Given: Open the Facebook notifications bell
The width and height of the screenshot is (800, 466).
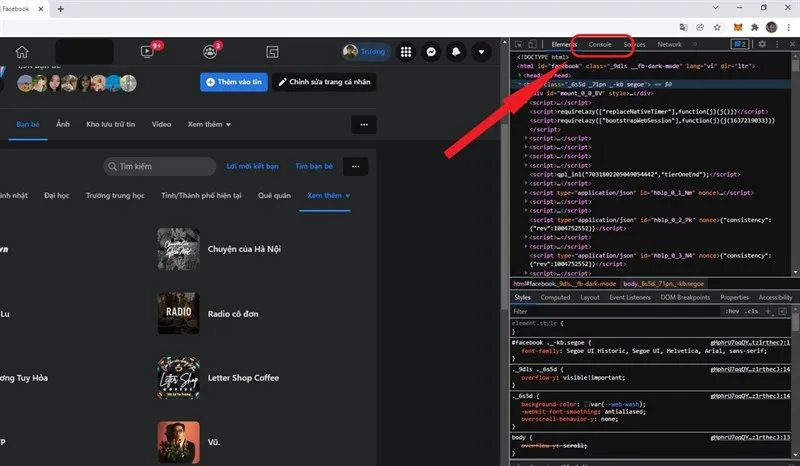Looking at the screenshot, I should tap(456, 52).
